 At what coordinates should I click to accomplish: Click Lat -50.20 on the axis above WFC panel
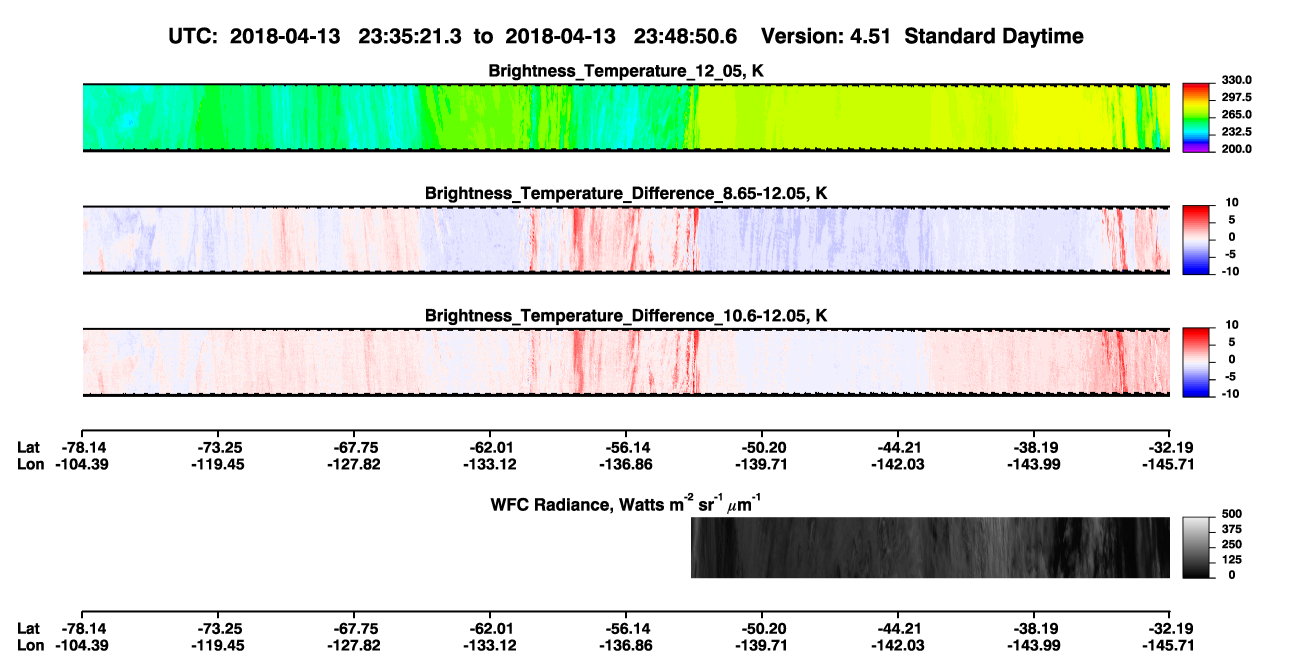(762, 447)
